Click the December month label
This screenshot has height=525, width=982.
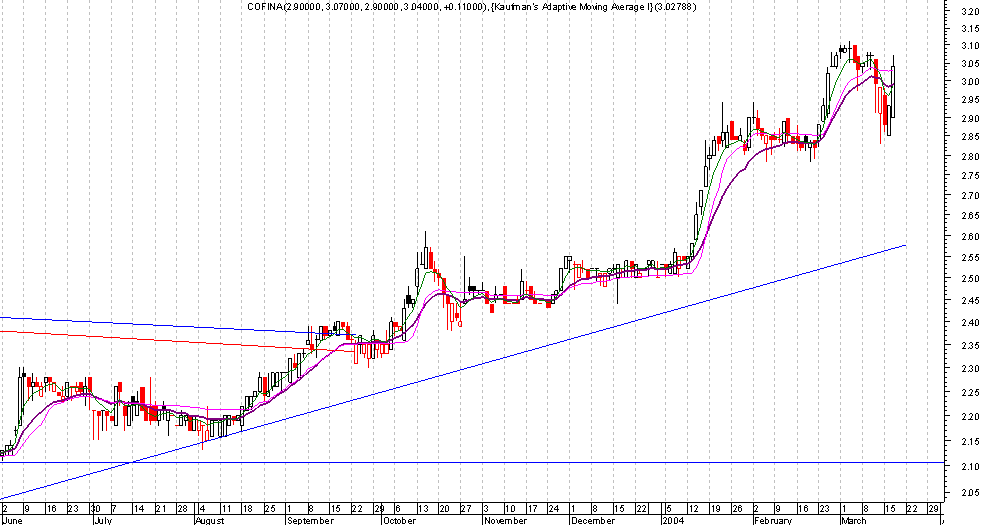592,521
